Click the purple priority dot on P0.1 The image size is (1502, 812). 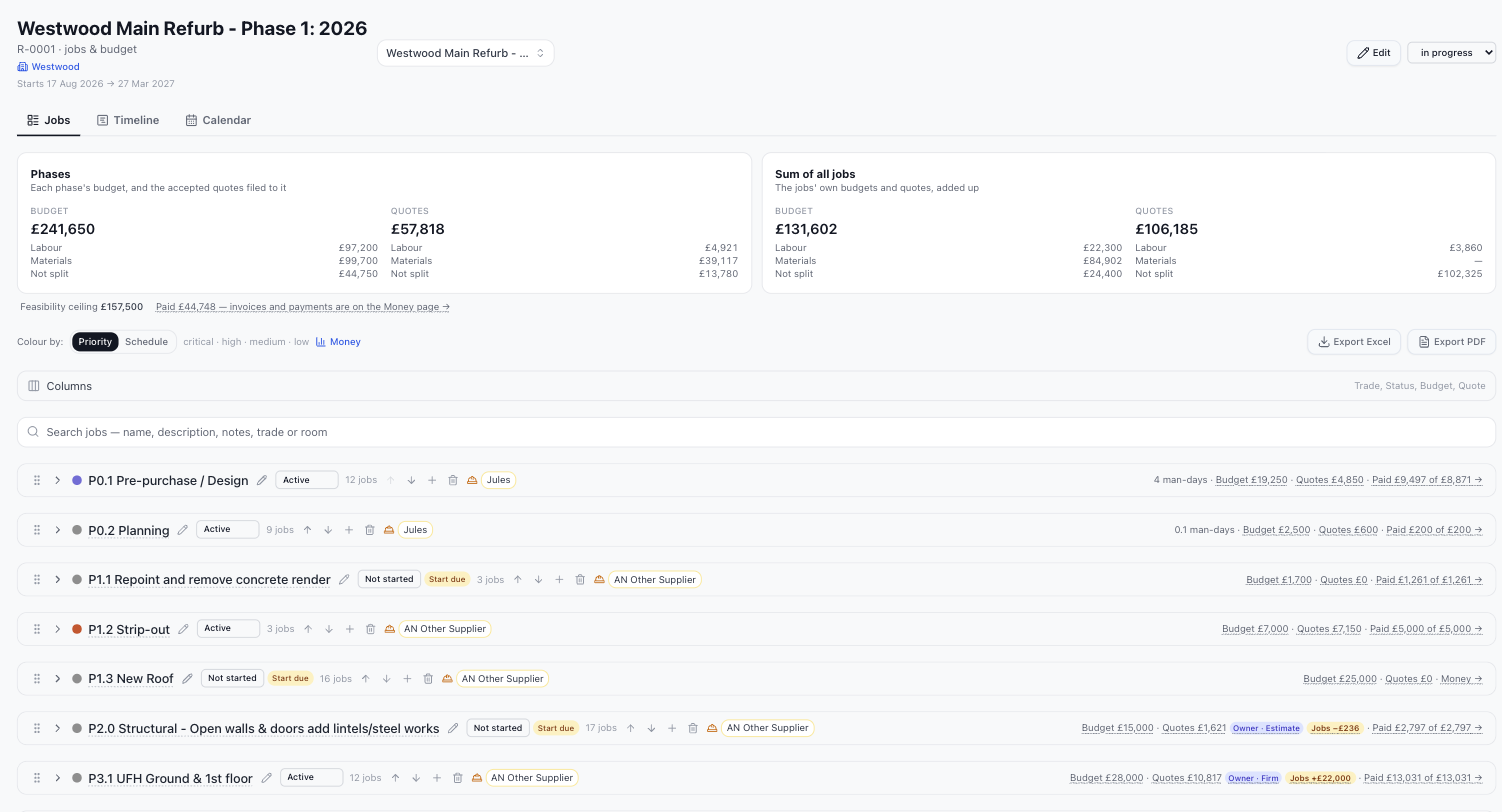point(77,480)
